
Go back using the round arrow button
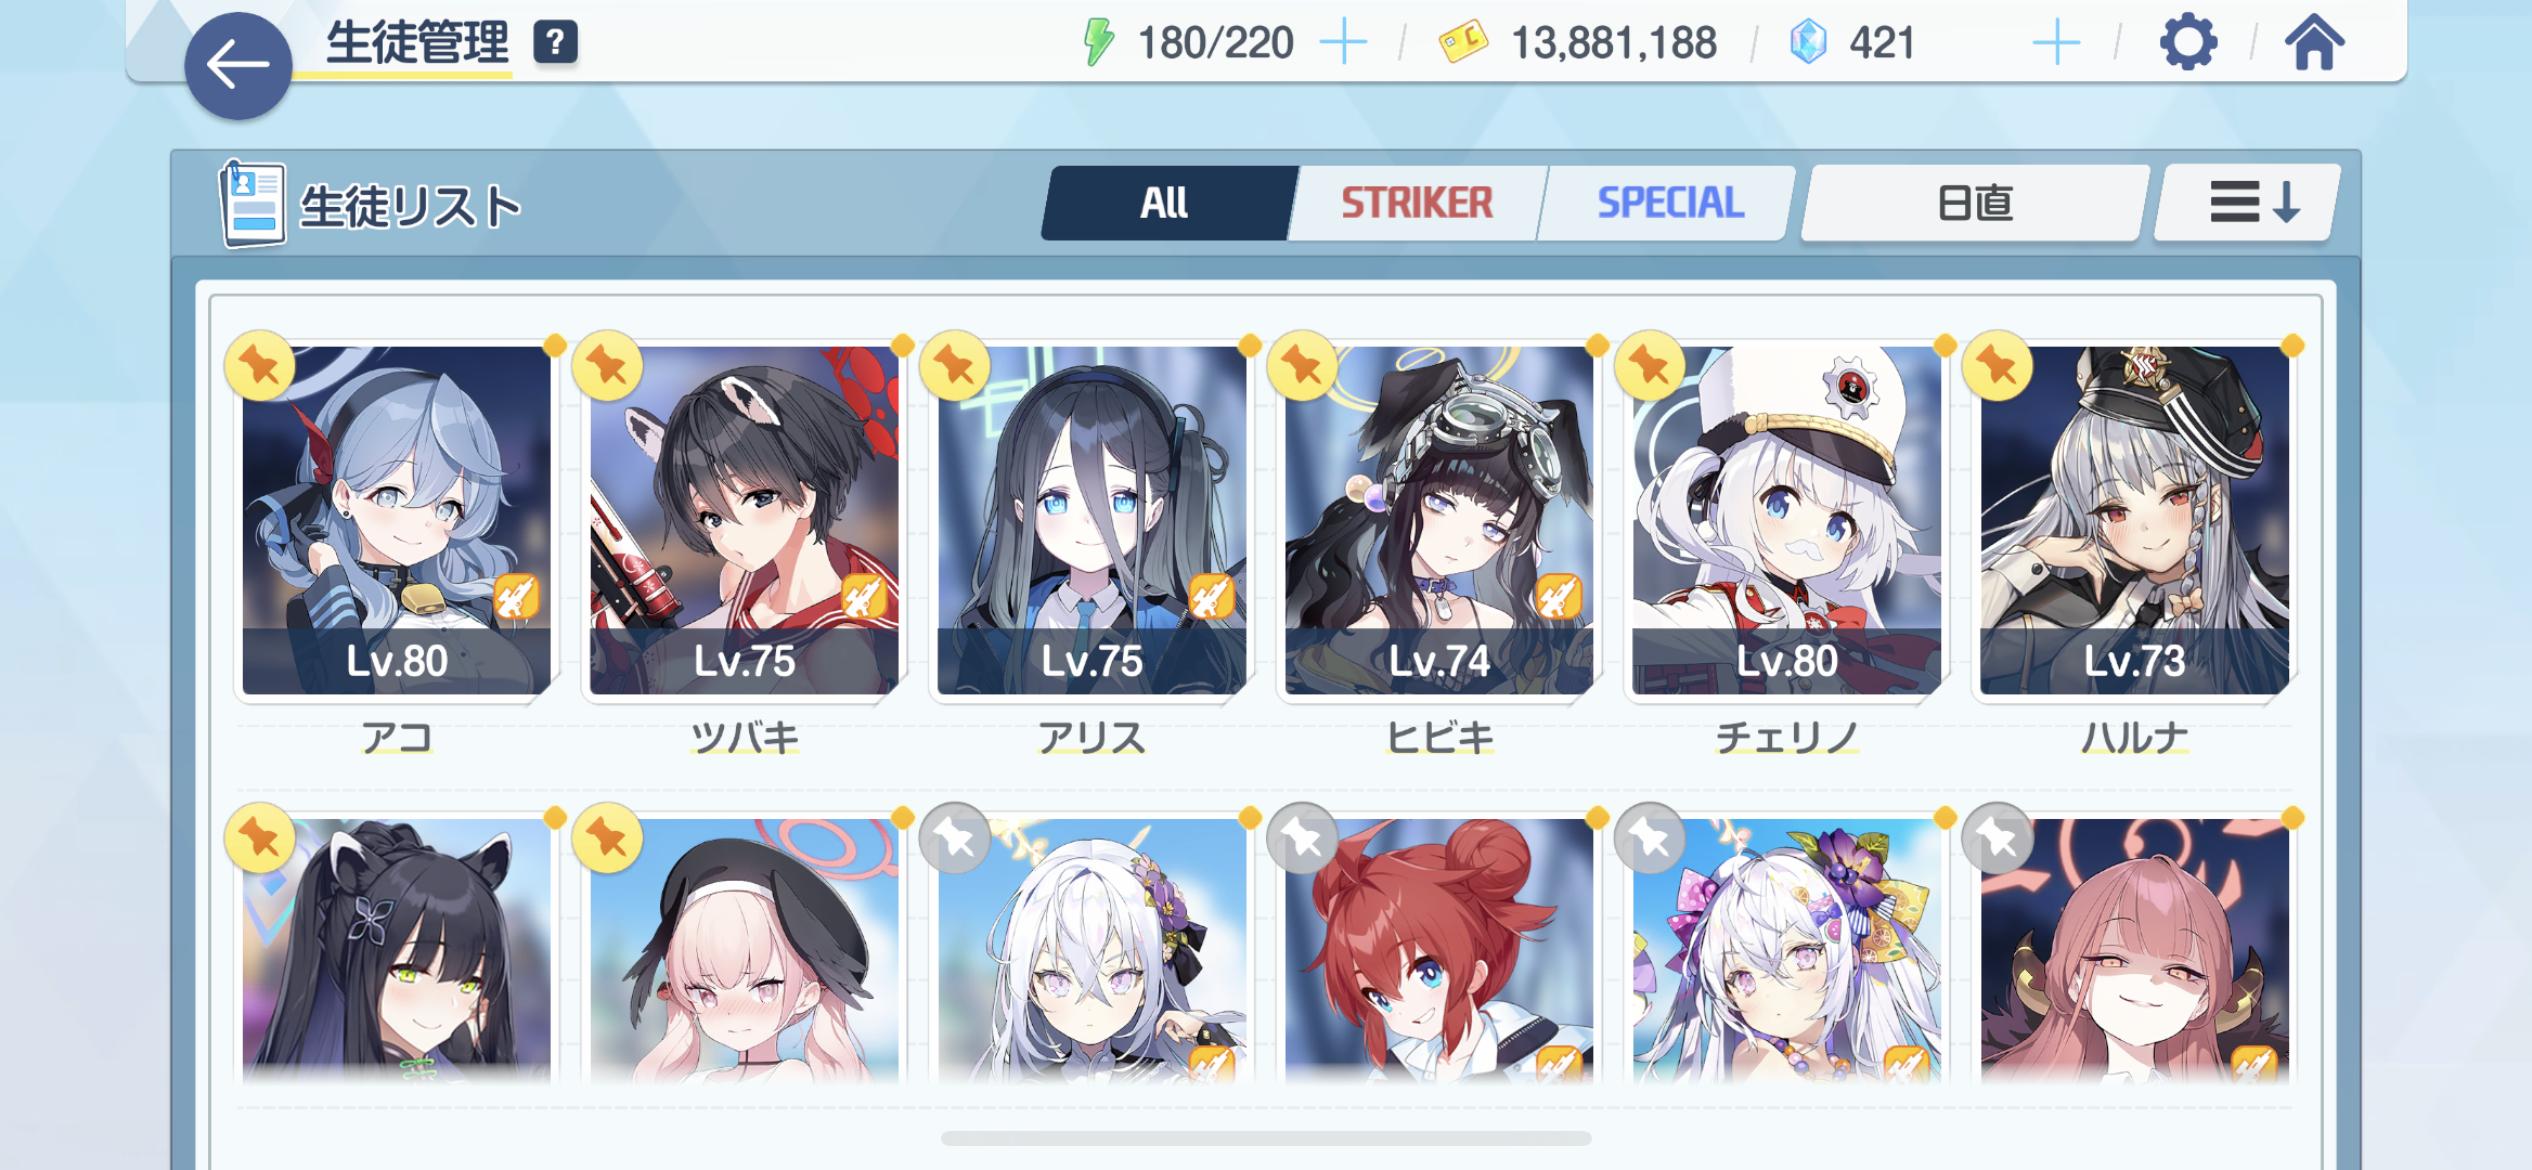pos(238,66)
